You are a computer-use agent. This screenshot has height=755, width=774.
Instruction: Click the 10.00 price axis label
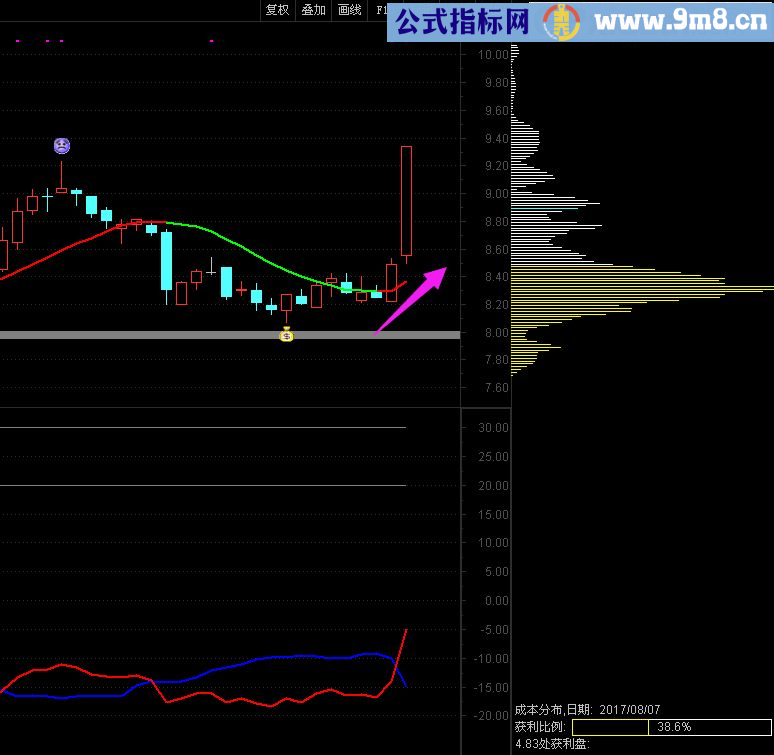(493, 55)
